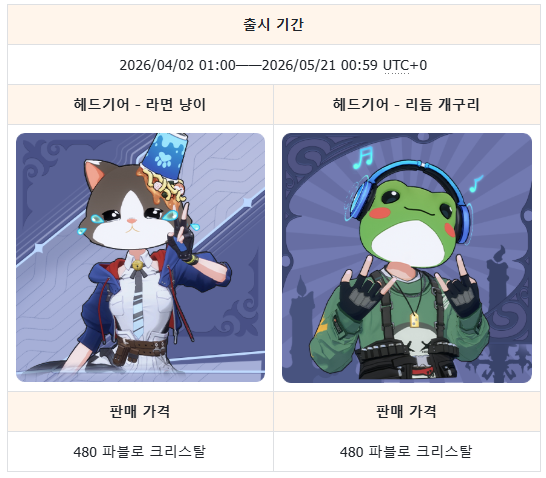Select the end date 2026/05/21 00:59

[x=320, y=65]
